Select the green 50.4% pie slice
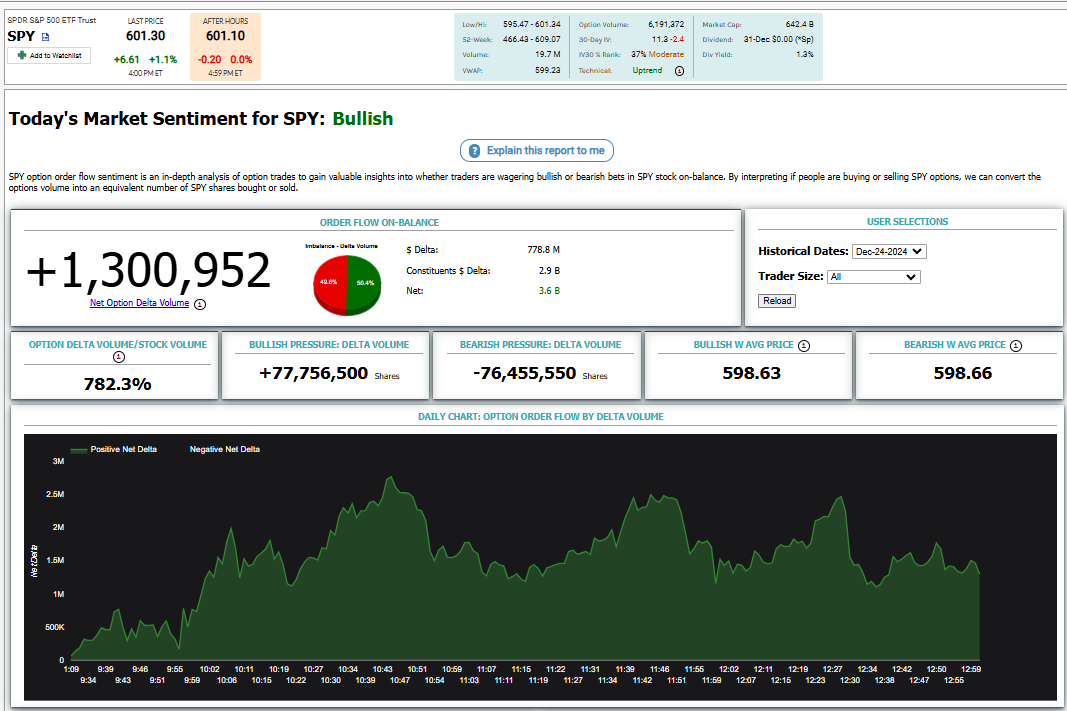Screen dimensions: 1067x711 click(364, 282)
